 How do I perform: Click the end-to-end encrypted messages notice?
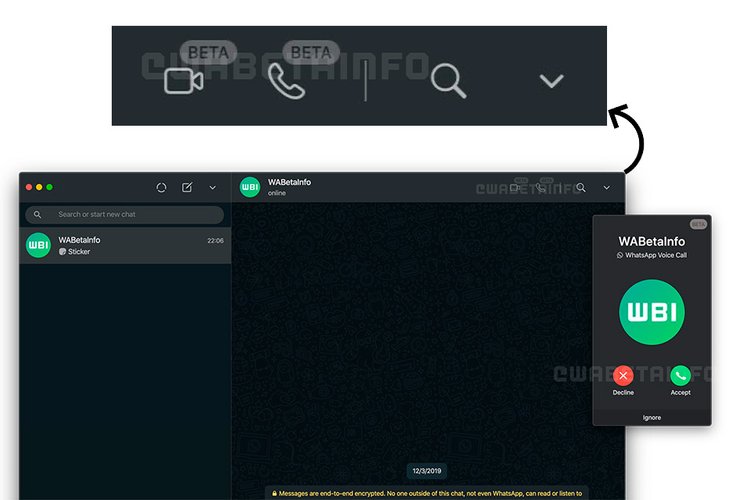tap(427, 493)
